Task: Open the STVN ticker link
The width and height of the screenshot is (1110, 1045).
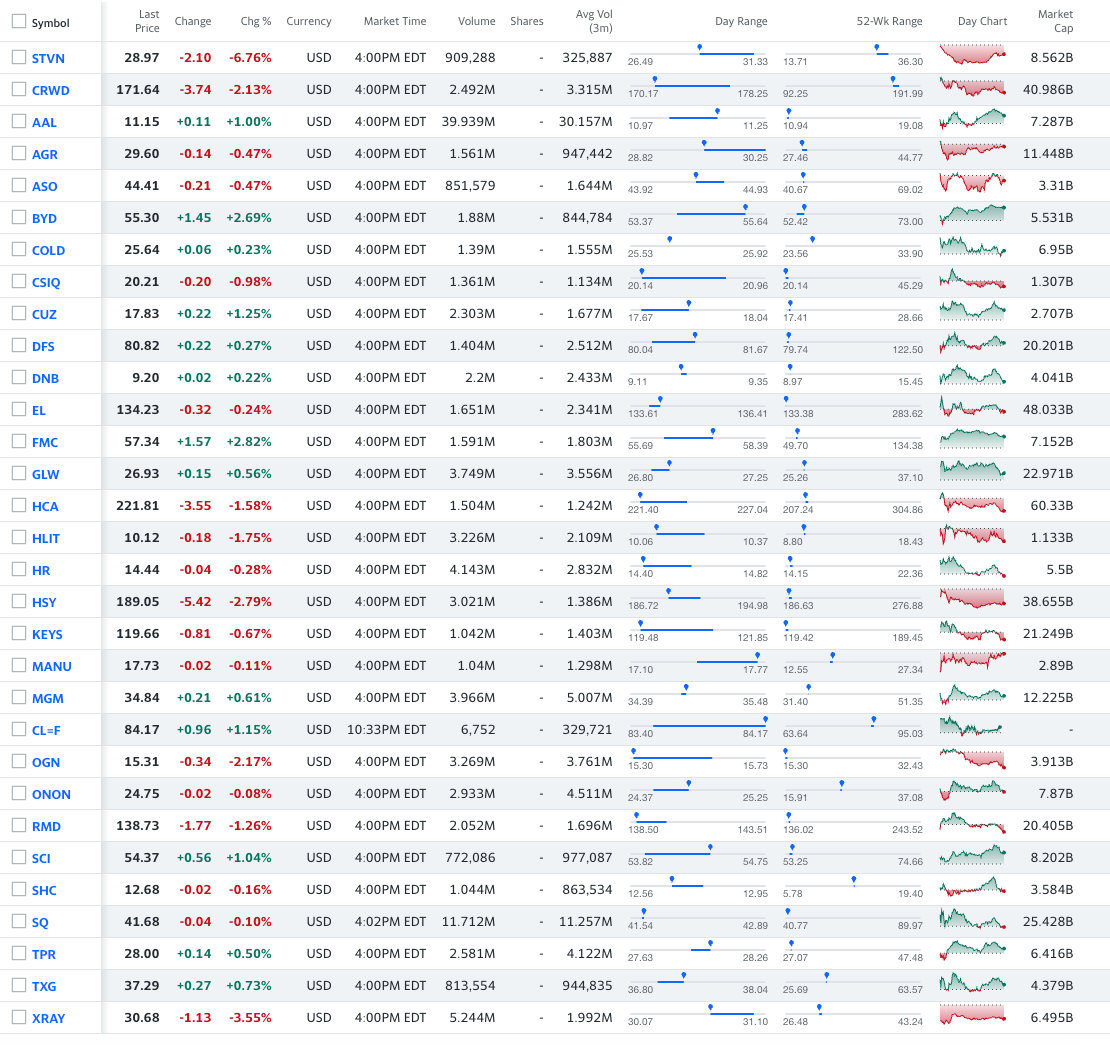Action: tap(48, 58)
